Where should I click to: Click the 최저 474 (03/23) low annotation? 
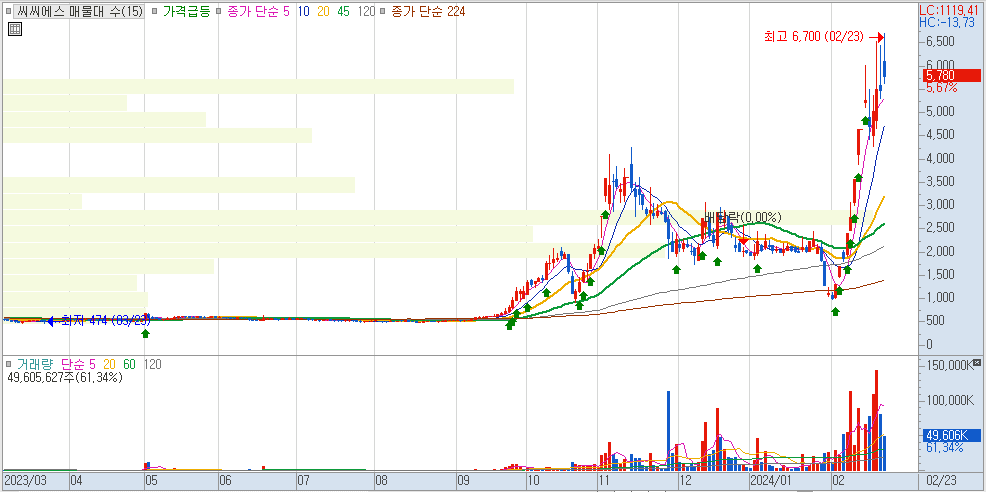[x=106, y=321]
